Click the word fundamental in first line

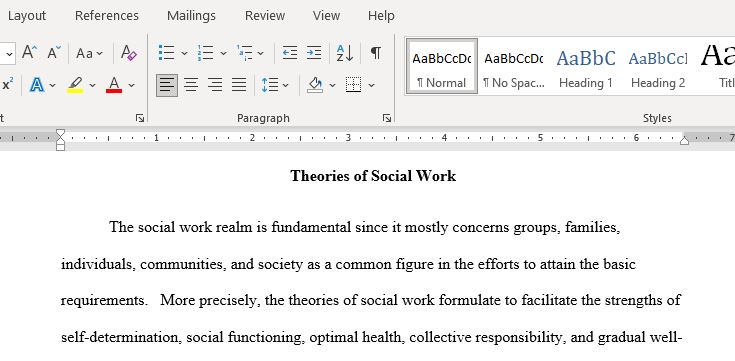311,227
